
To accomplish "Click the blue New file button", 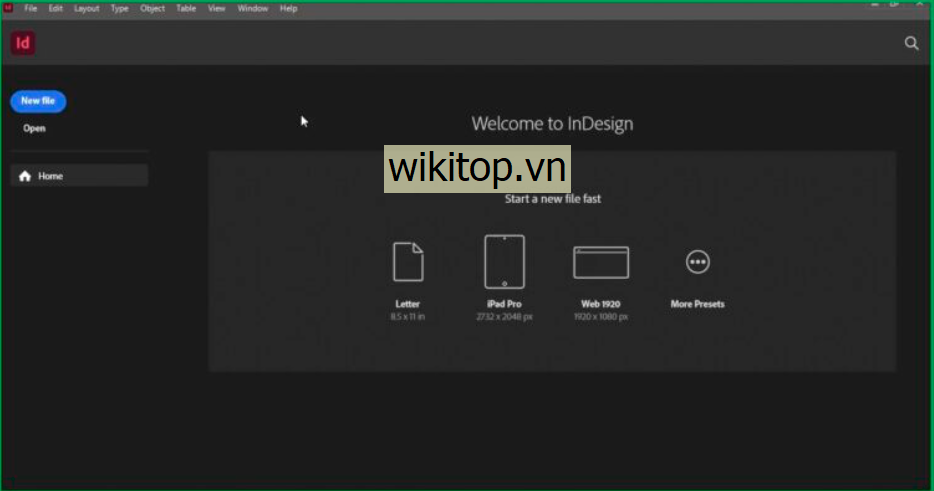I will pos(38,101).
